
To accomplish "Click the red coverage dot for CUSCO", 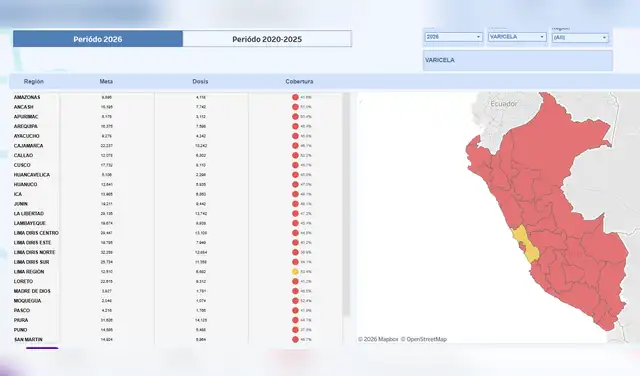I will (x=295, y=165).
